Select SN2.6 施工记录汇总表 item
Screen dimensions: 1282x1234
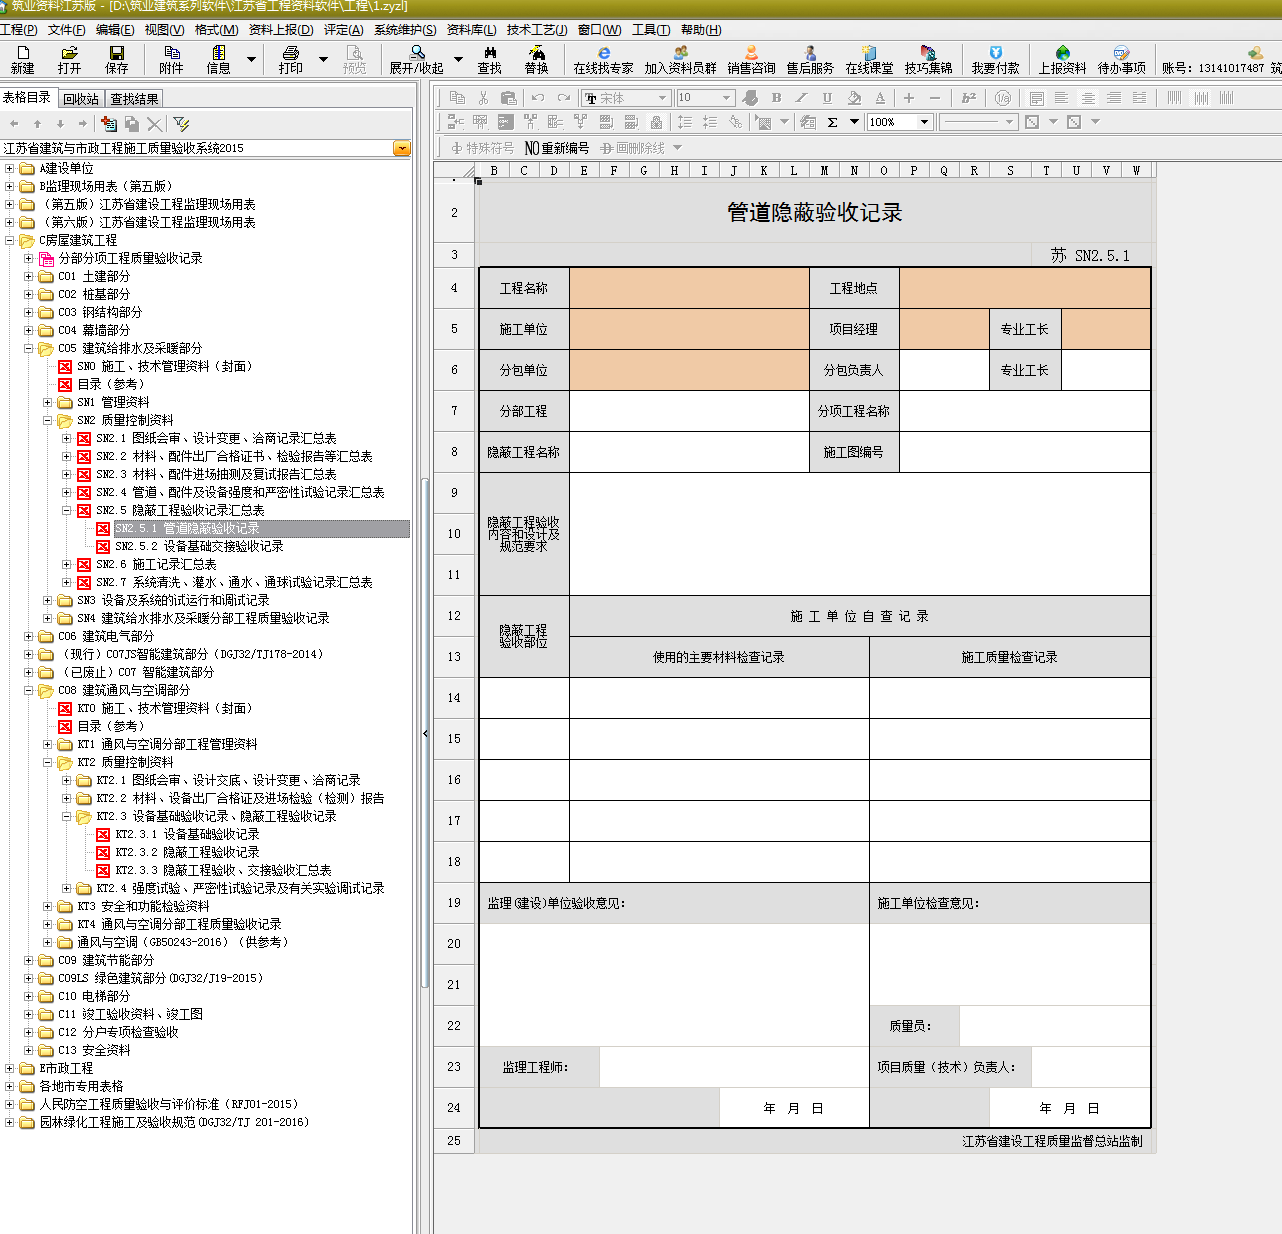point(156,564)
